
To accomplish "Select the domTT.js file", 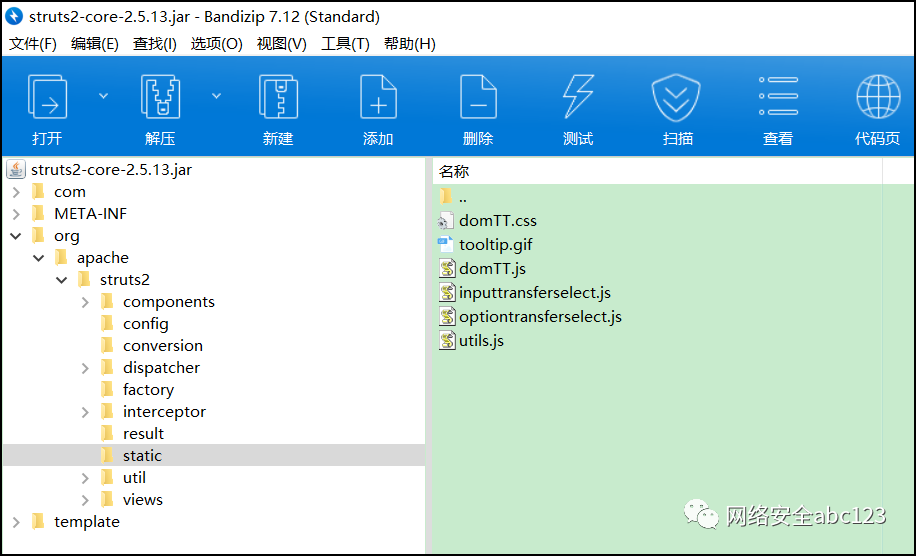I will click(x=492, y=269).
